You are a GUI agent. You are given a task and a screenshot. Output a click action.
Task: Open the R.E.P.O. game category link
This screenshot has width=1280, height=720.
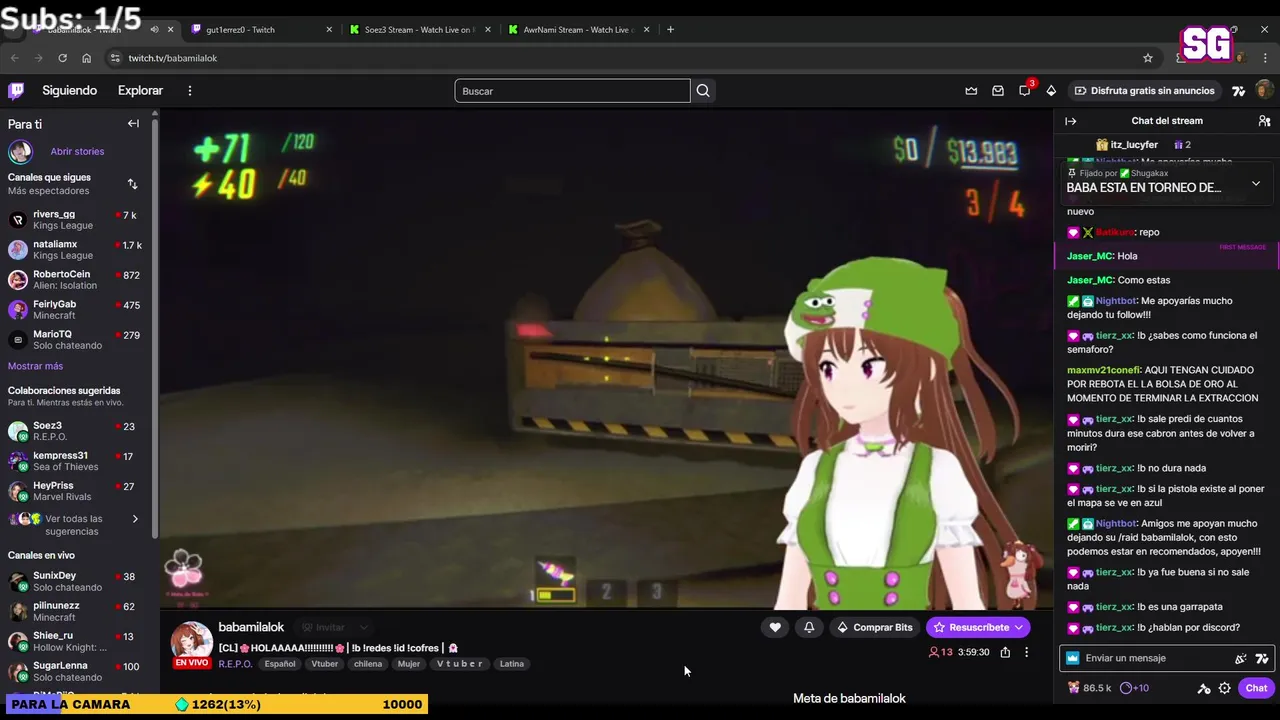(235, 664)
